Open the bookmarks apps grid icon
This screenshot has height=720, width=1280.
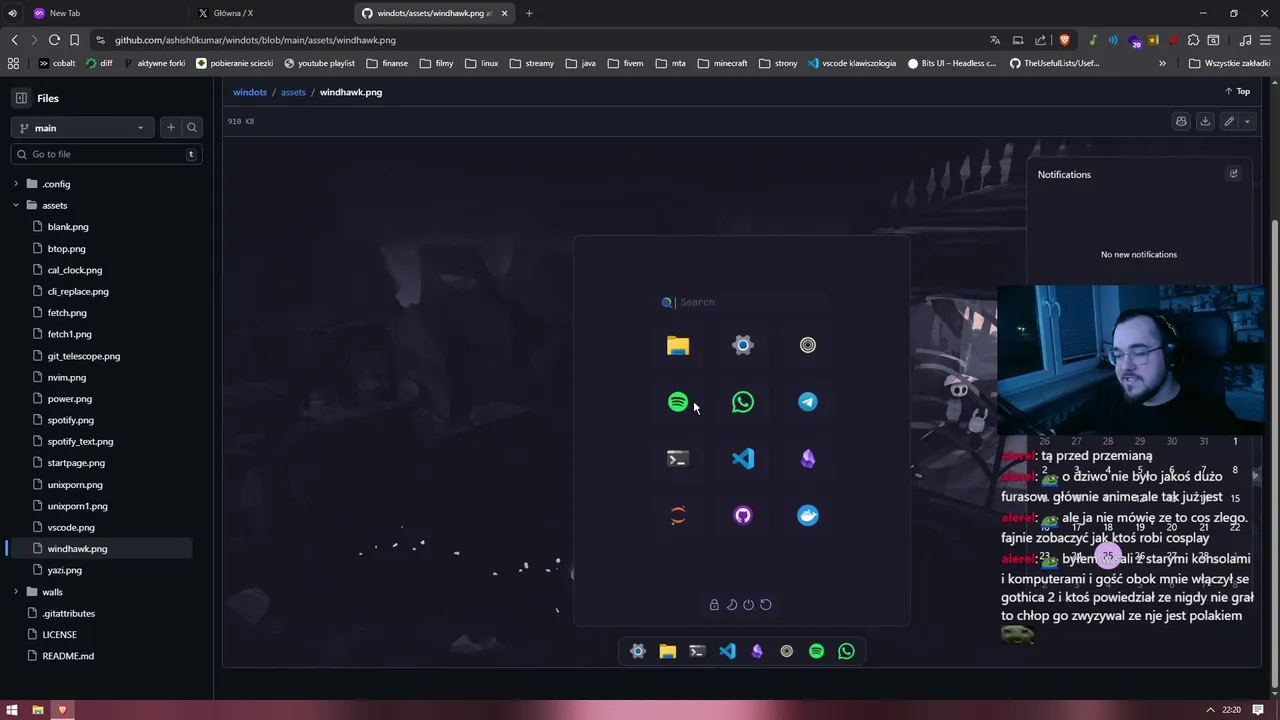[x=13, y=63]
